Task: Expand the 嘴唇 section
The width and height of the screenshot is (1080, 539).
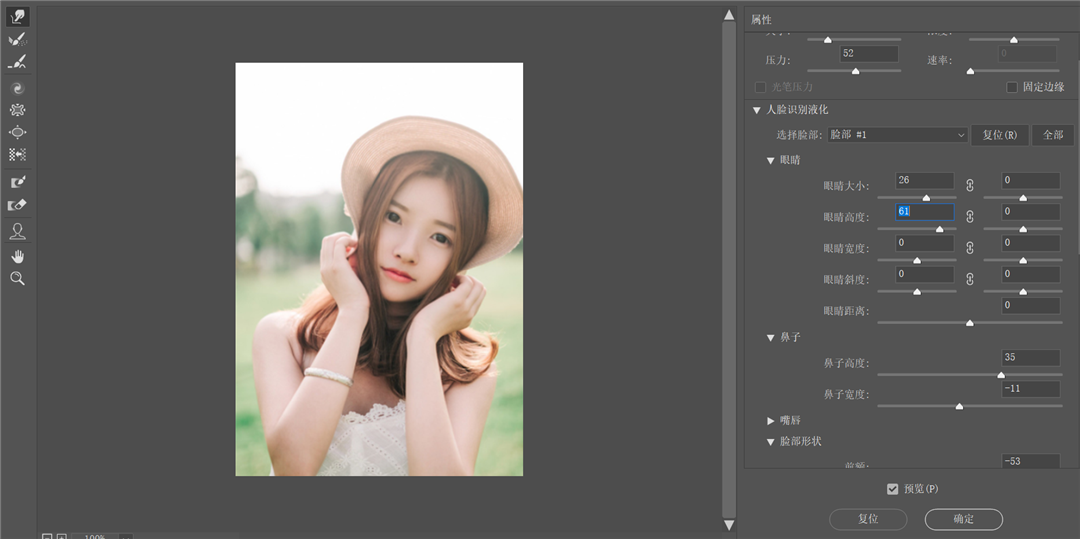Action: (x=771, y=421)
